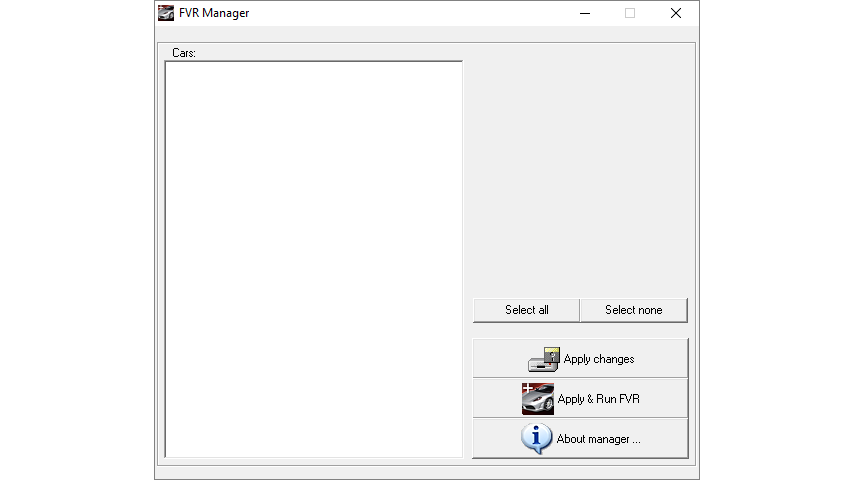Click the status bar strip at window bottom
The width and height of the screenshot is (853, 480).
pyautogui.click(x=426, y=472)
